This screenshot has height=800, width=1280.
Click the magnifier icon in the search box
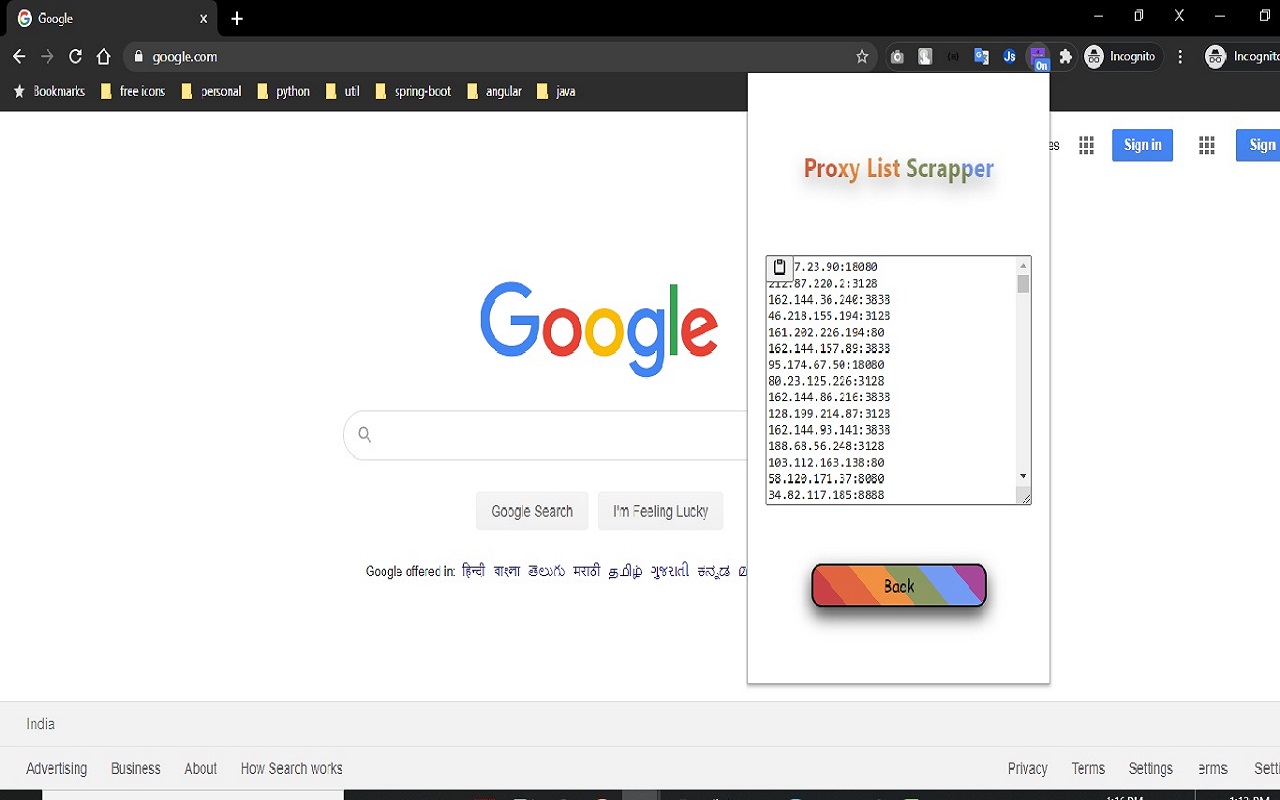(365, 434)
